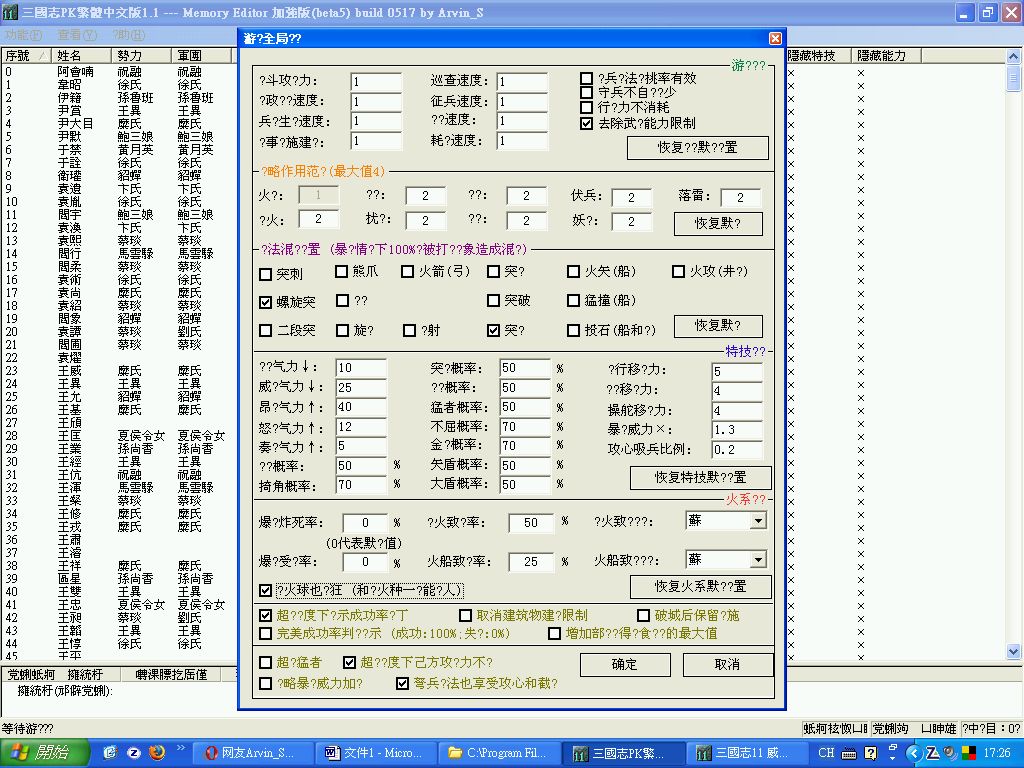The width and height of the screenshot is (1024, 768).
Task: Click the 确定 button
Action: point(624,664)
